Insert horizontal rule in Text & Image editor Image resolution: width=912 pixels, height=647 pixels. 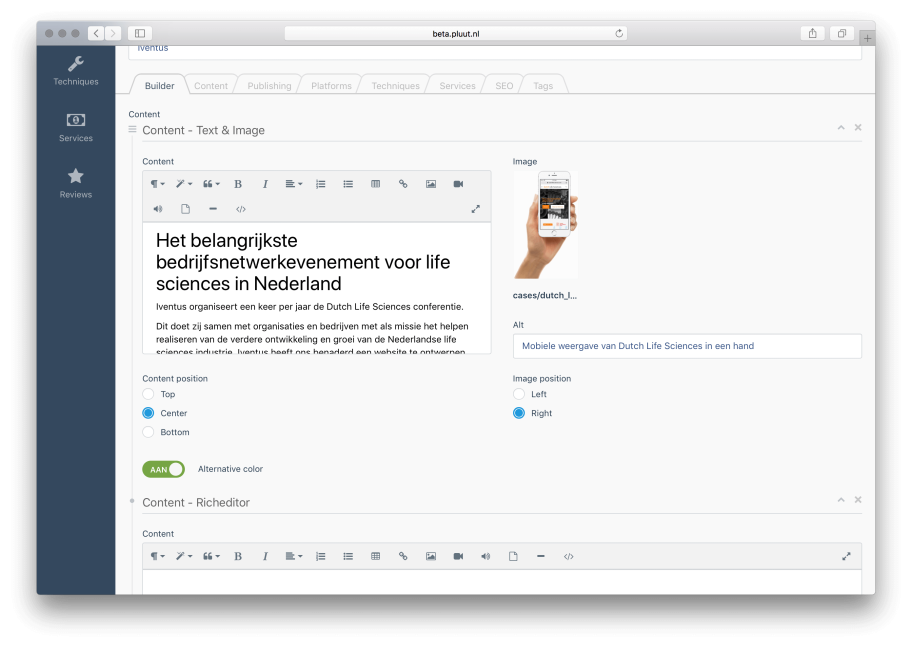coord(213,209)
